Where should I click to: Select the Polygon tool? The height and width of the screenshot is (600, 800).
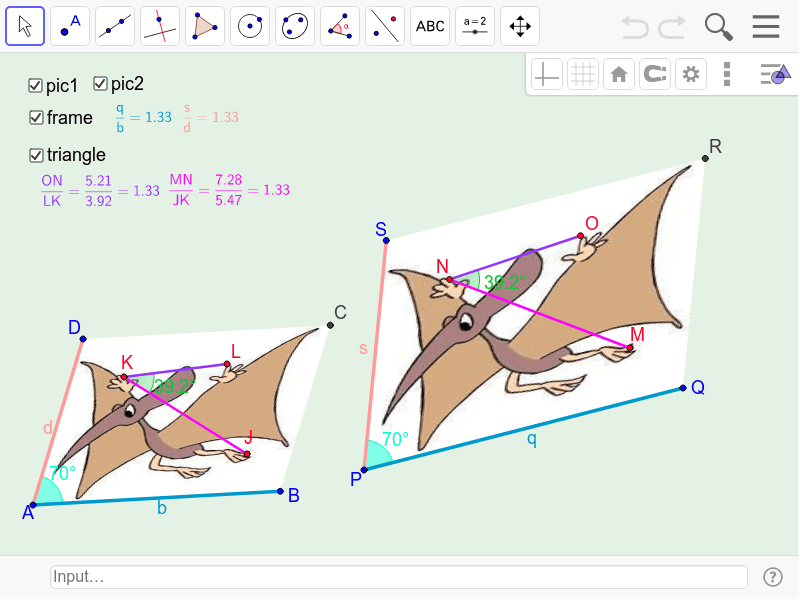pos(205,26)
